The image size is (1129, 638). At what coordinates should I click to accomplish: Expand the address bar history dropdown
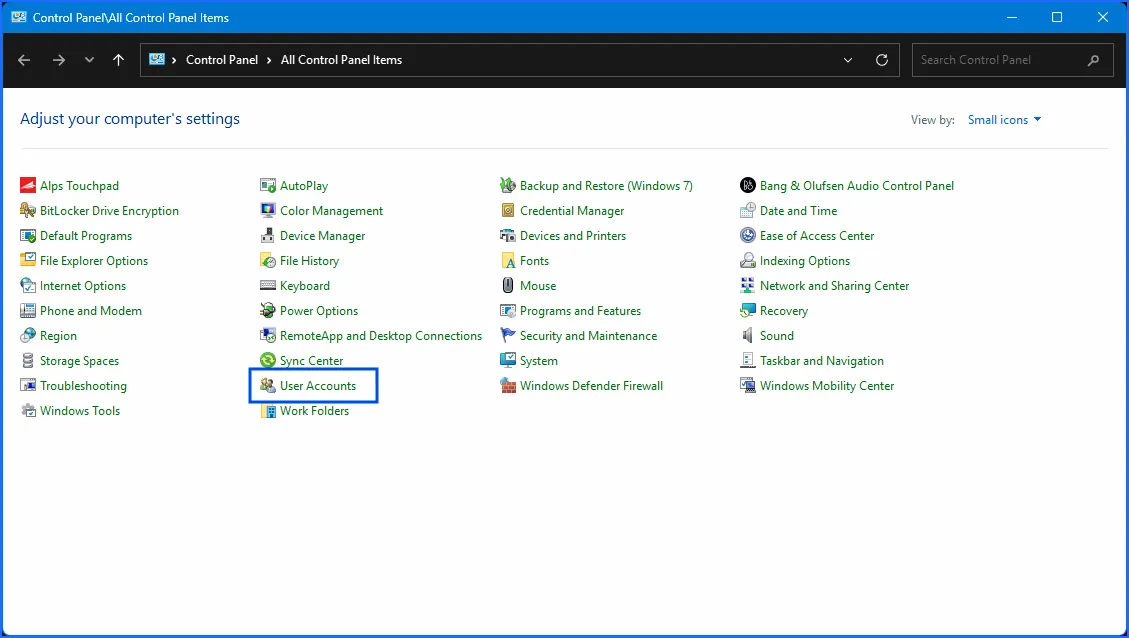coord(848,60)
